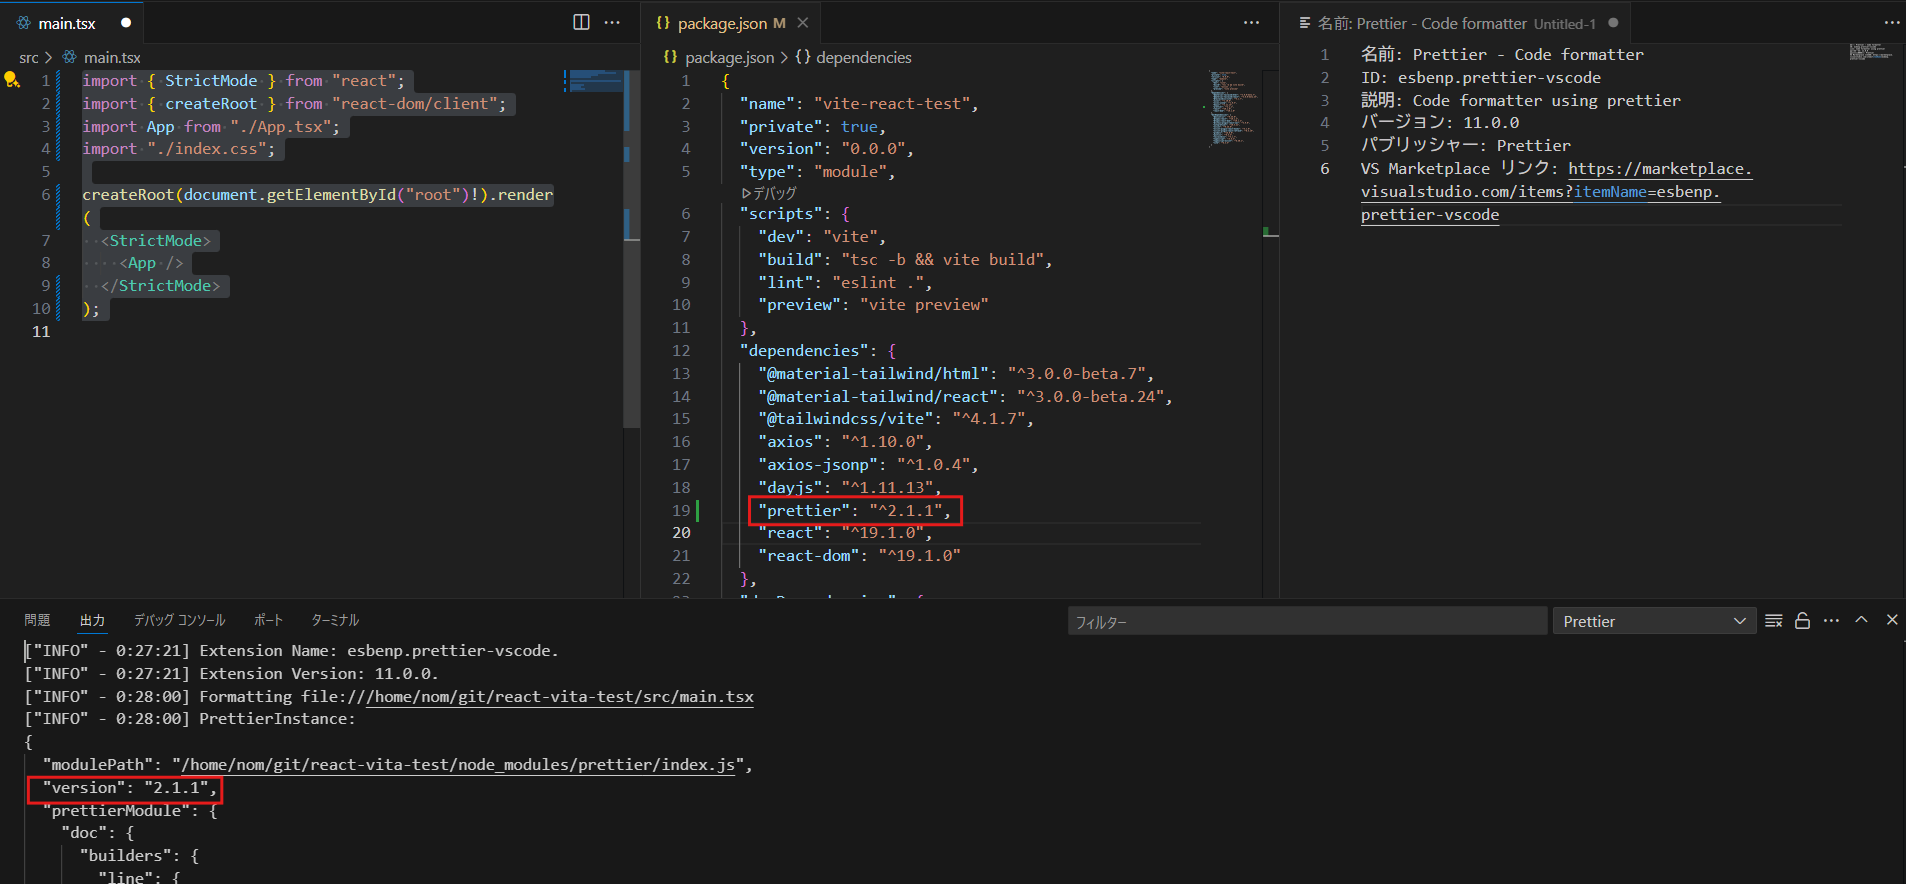Image resolution: width=1906 pixels, height=884 pixels.
Task: Switch to the ターミナル tab
Action: click(335, 620)
